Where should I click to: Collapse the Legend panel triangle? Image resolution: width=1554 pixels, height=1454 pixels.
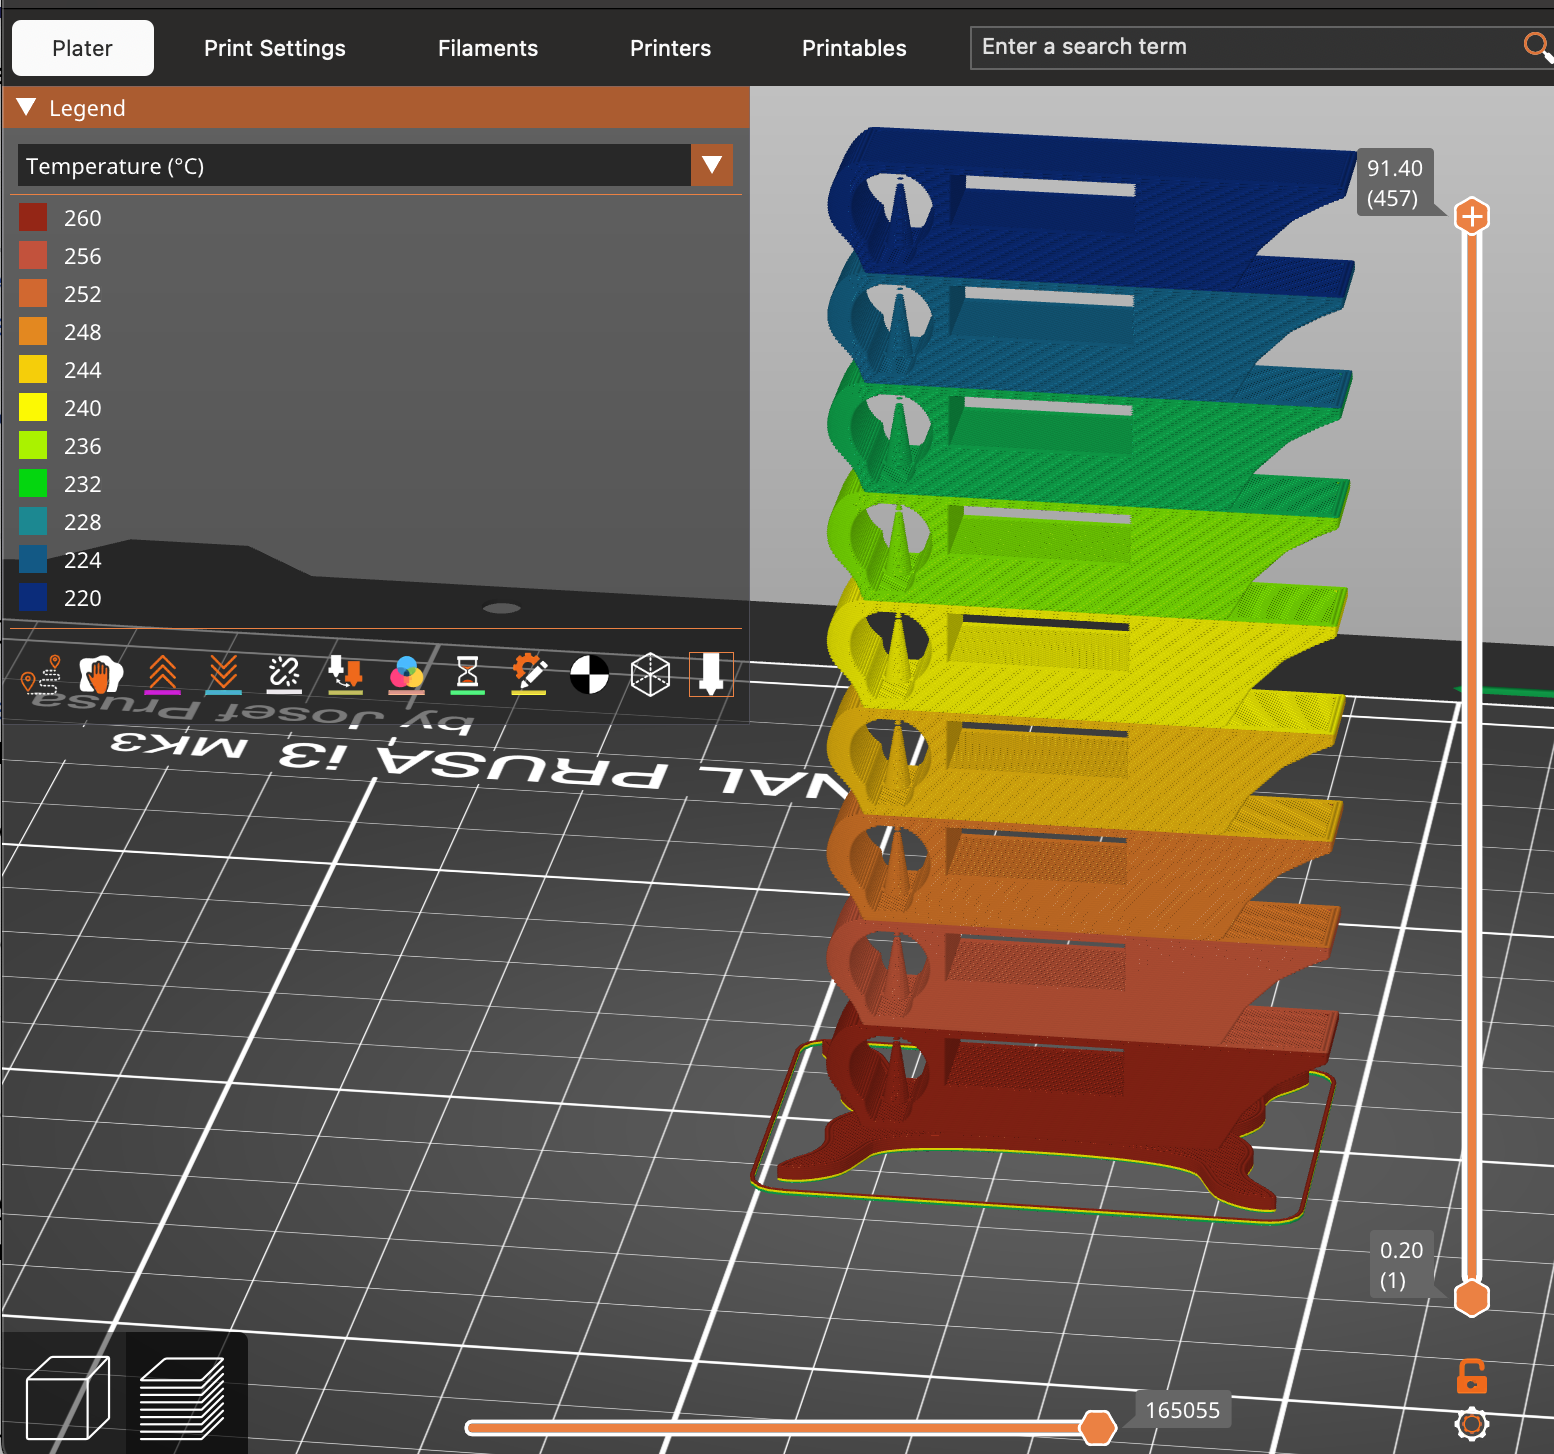click(x=27, y=108)
